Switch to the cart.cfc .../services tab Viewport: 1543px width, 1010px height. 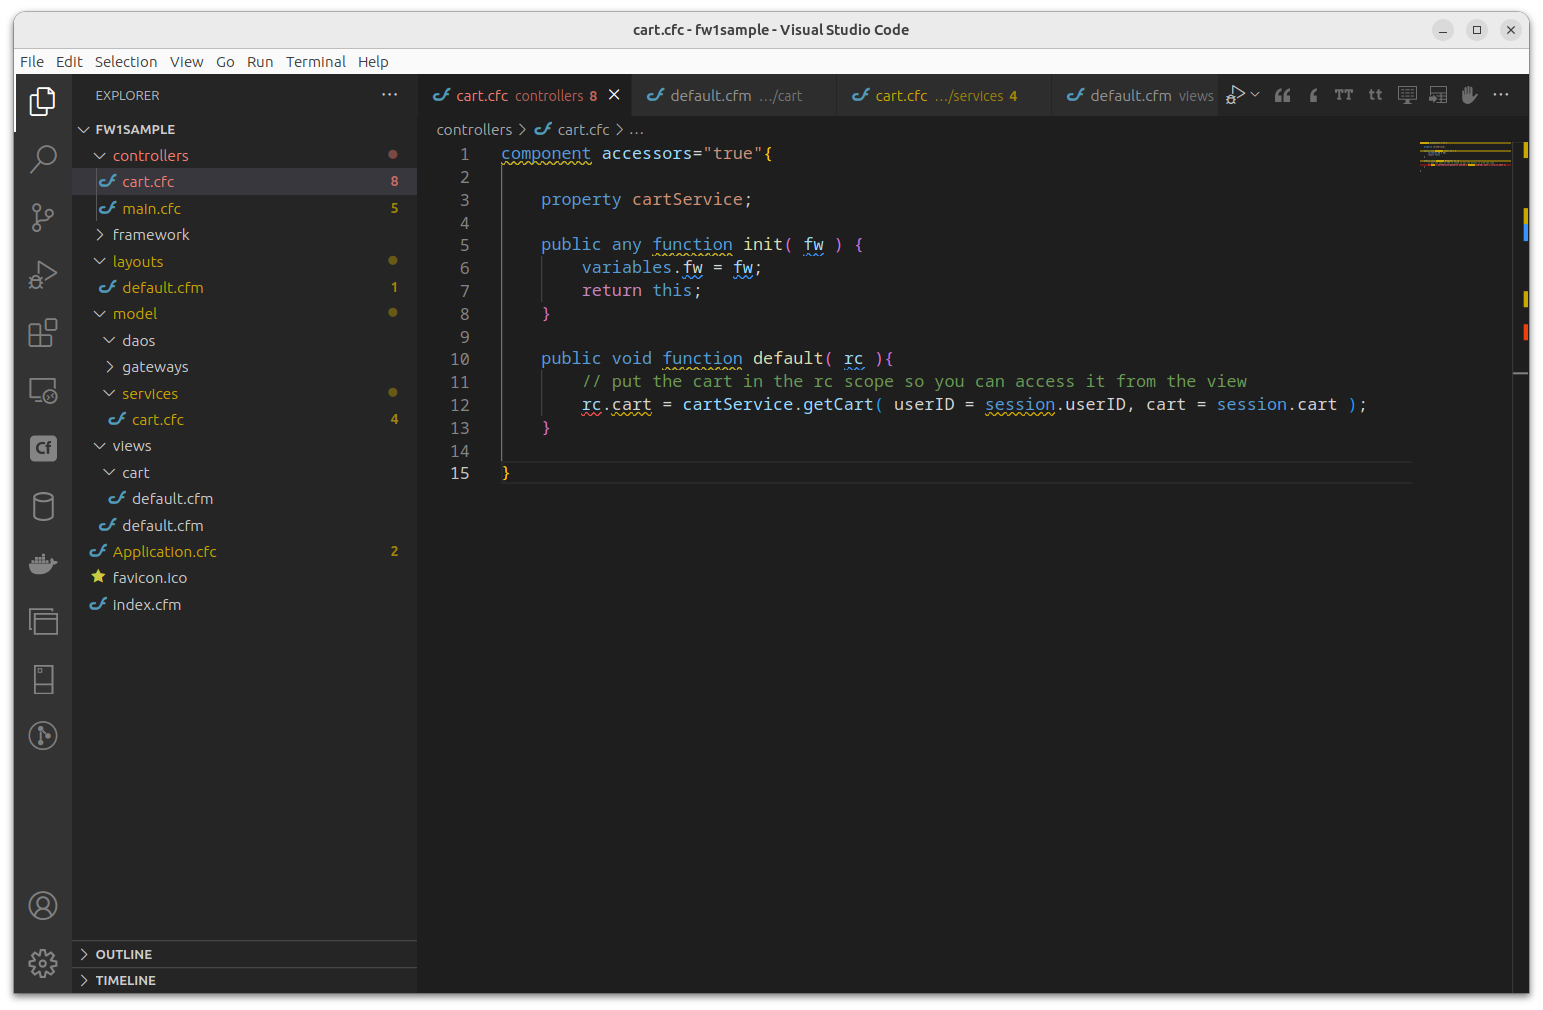[944, 96]
